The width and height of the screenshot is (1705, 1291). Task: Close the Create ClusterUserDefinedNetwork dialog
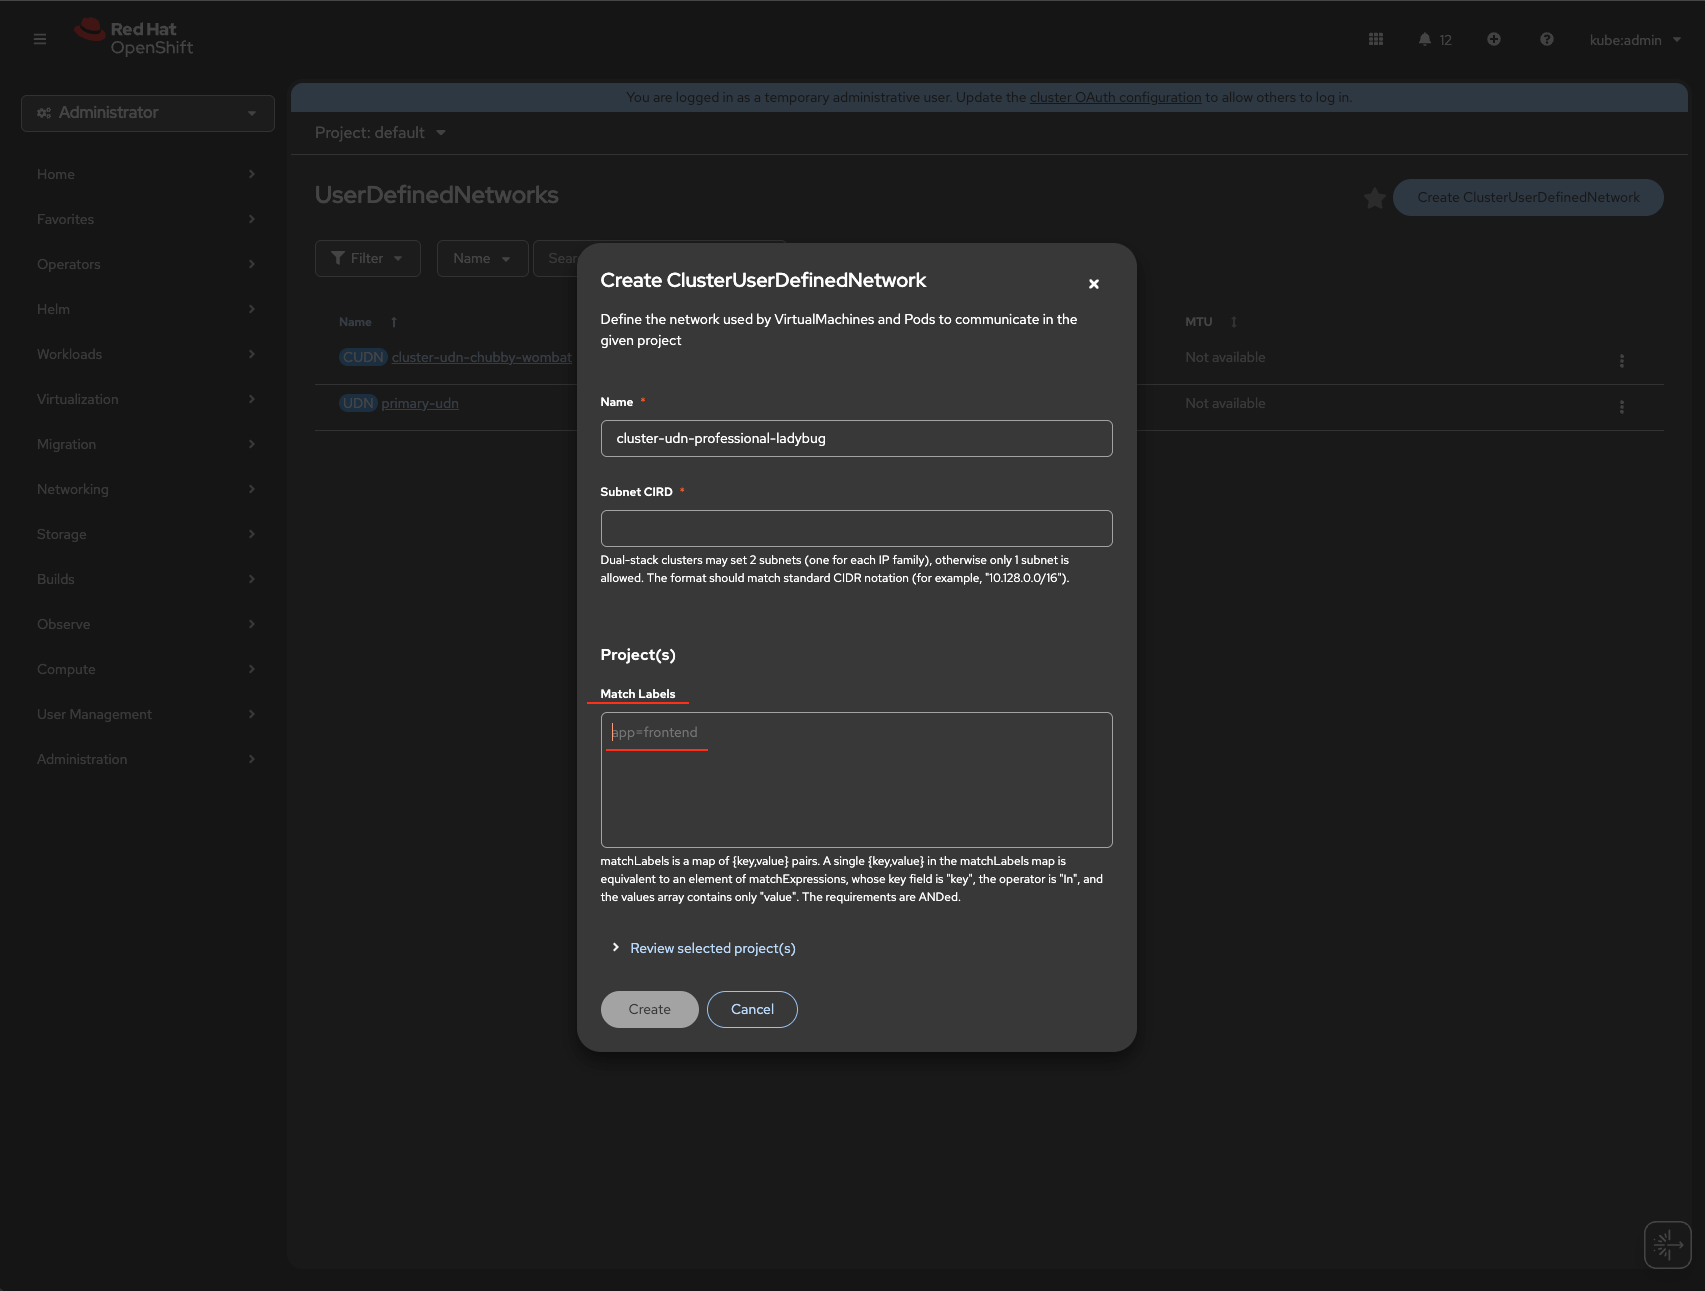tap(1094, 284)
